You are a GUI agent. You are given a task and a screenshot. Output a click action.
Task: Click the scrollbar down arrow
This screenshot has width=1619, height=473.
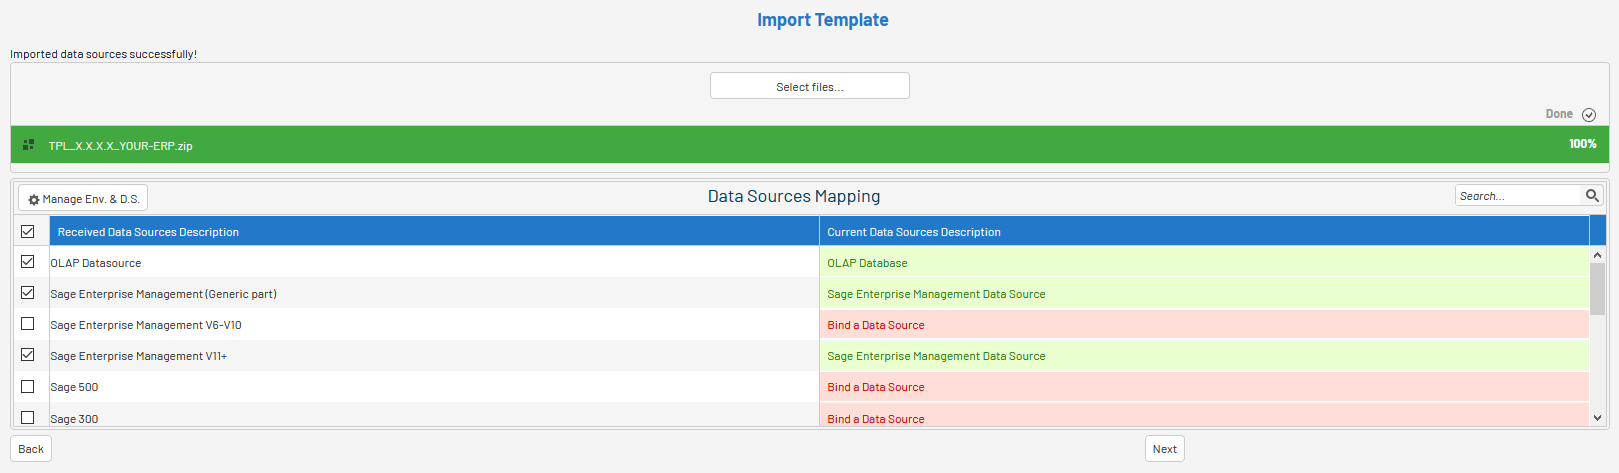click(x=1597, y=417)
